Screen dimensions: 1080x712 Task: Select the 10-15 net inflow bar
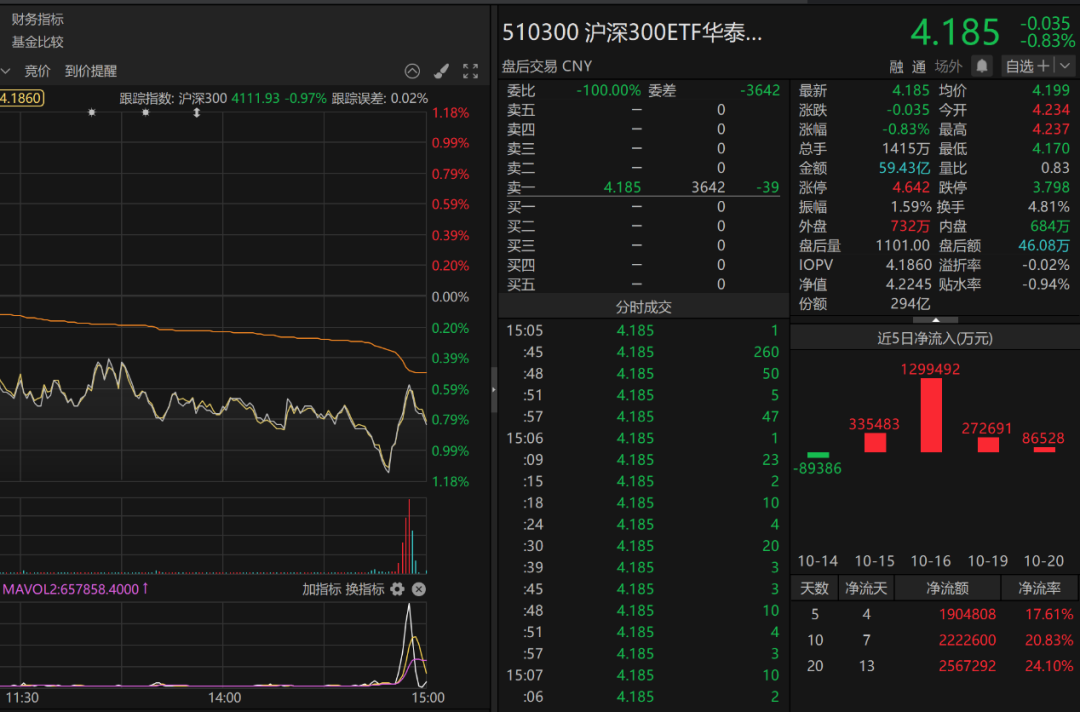875,442
